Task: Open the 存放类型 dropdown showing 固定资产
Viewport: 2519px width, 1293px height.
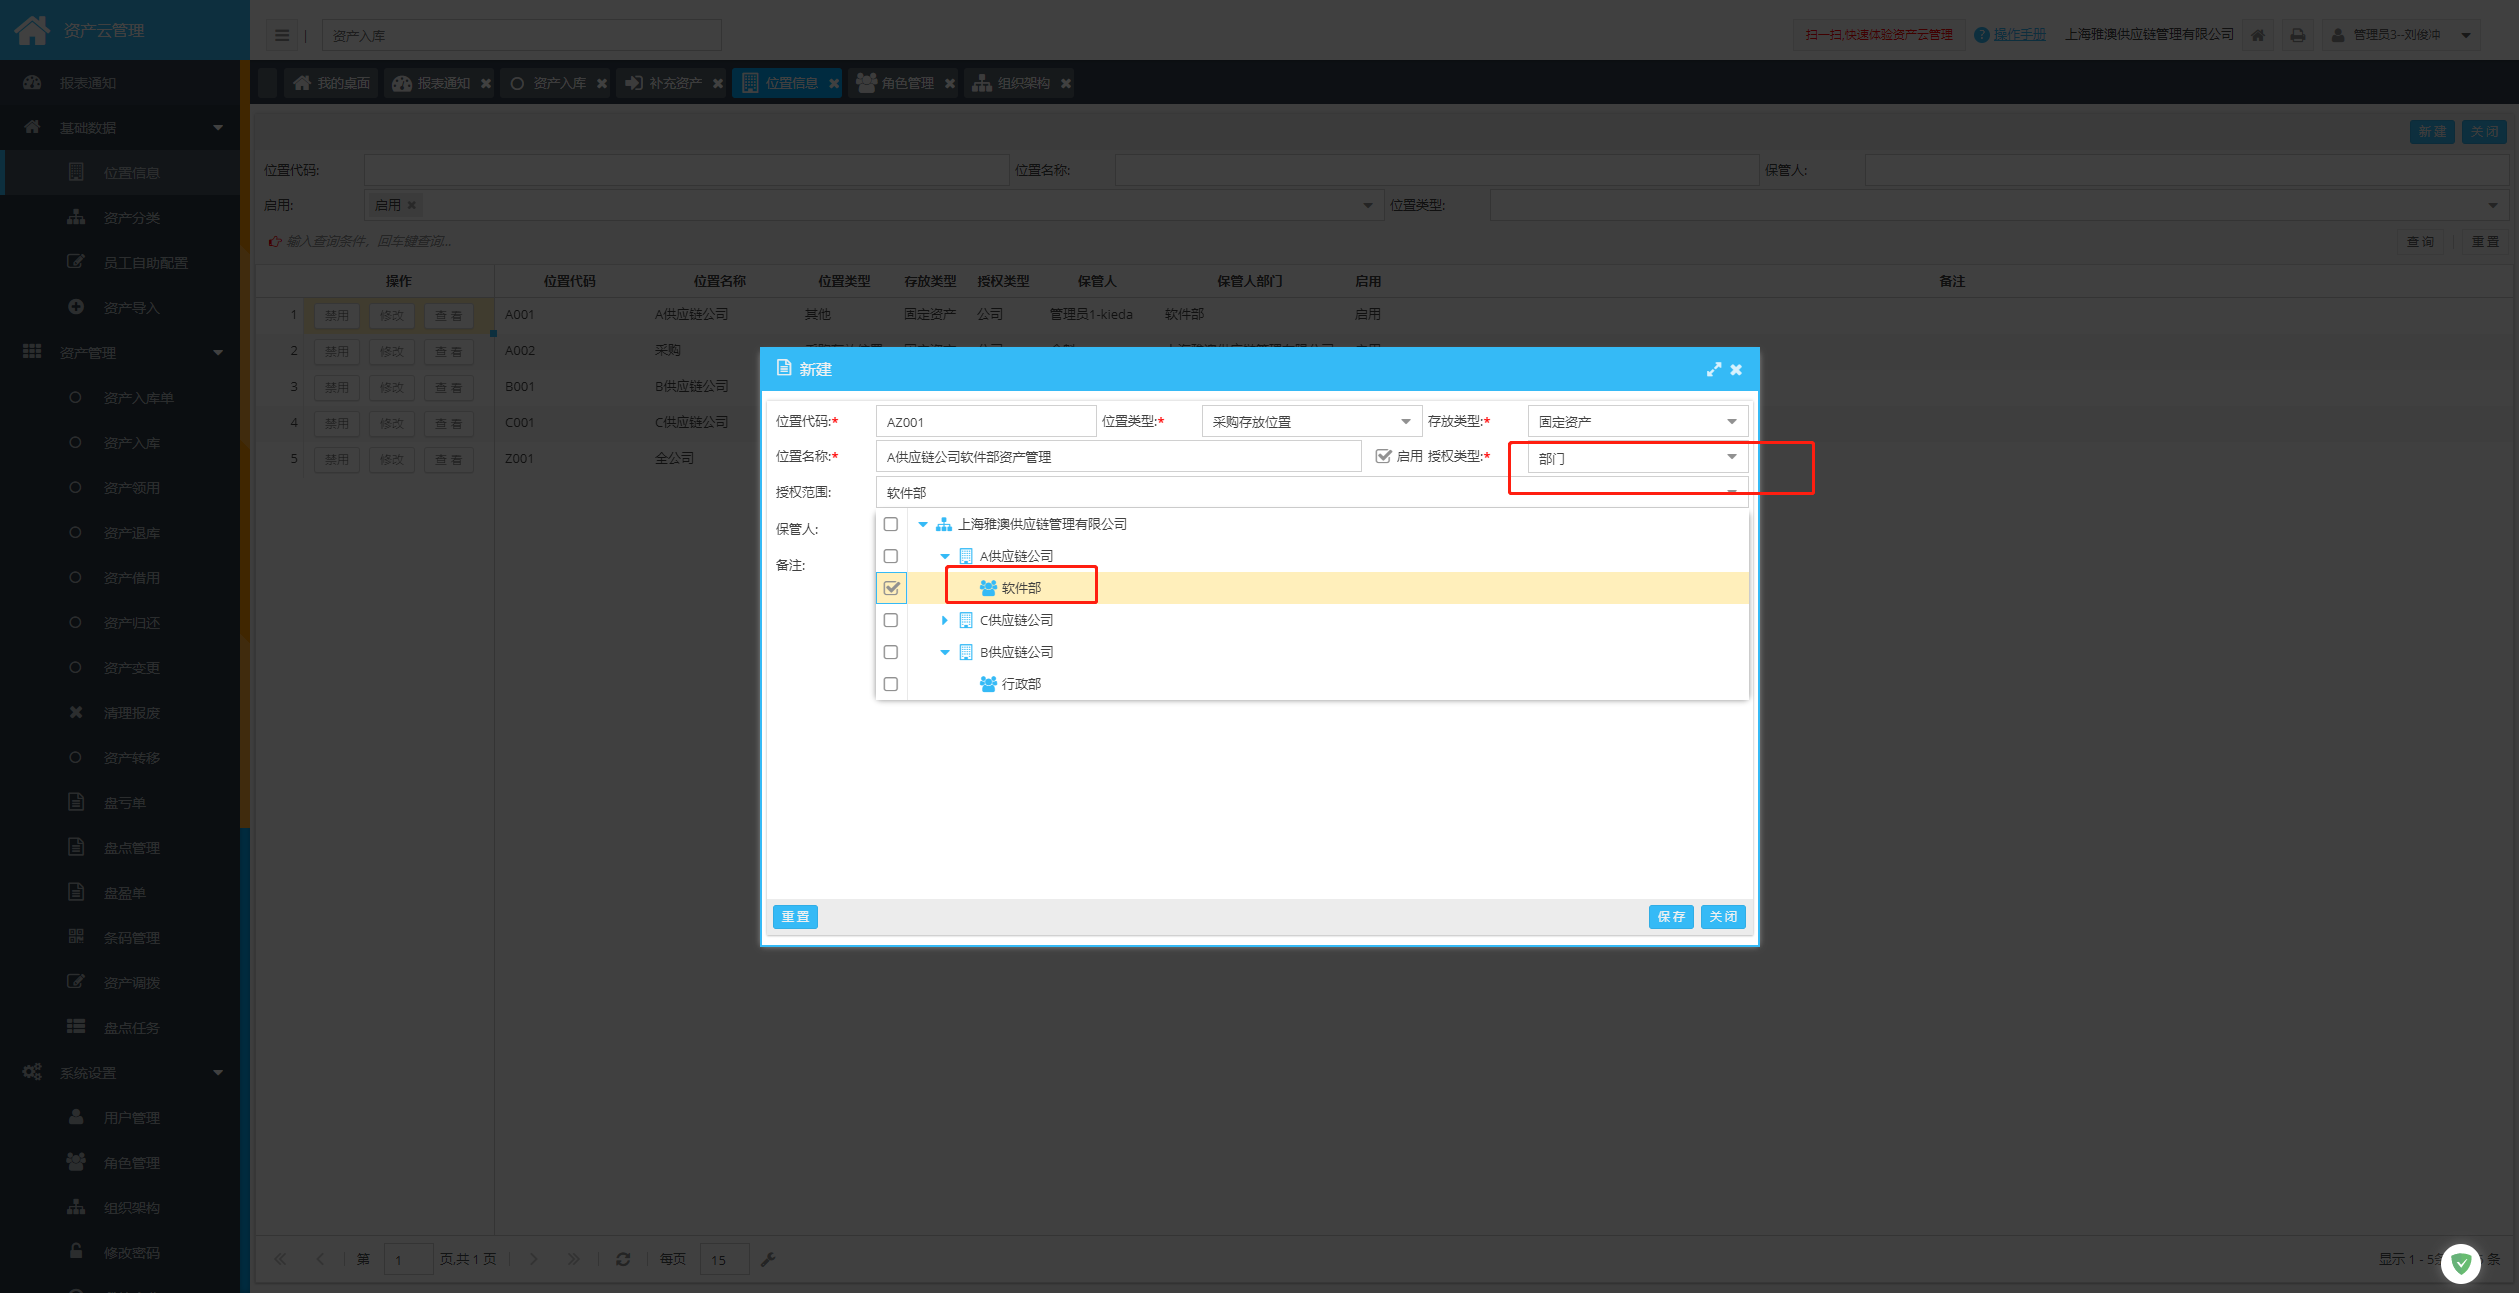Action: tap(1637, 422)
